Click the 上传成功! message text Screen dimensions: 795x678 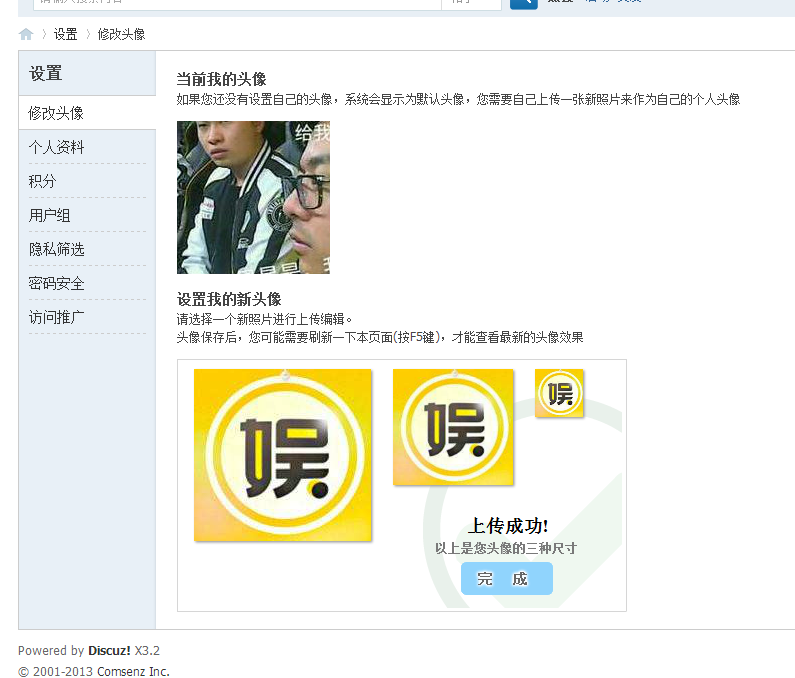508,526
